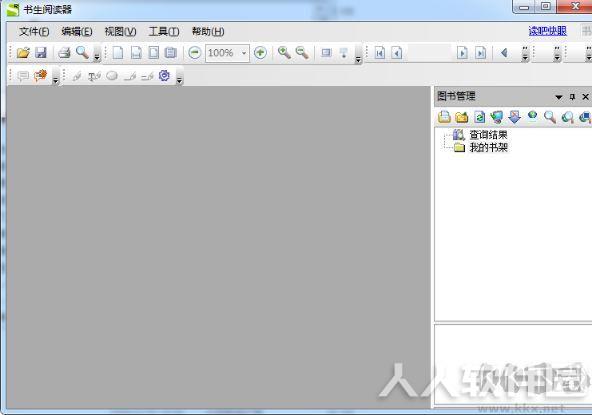This screenshot has height=415, width=592.
Task: Open the blue hyperlink right of the menu bar
Action: 547,31
